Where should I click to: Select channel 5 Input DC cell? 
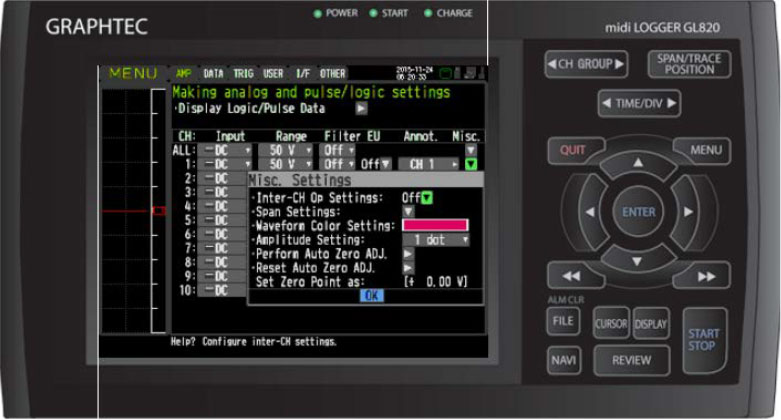coord(222,220)
